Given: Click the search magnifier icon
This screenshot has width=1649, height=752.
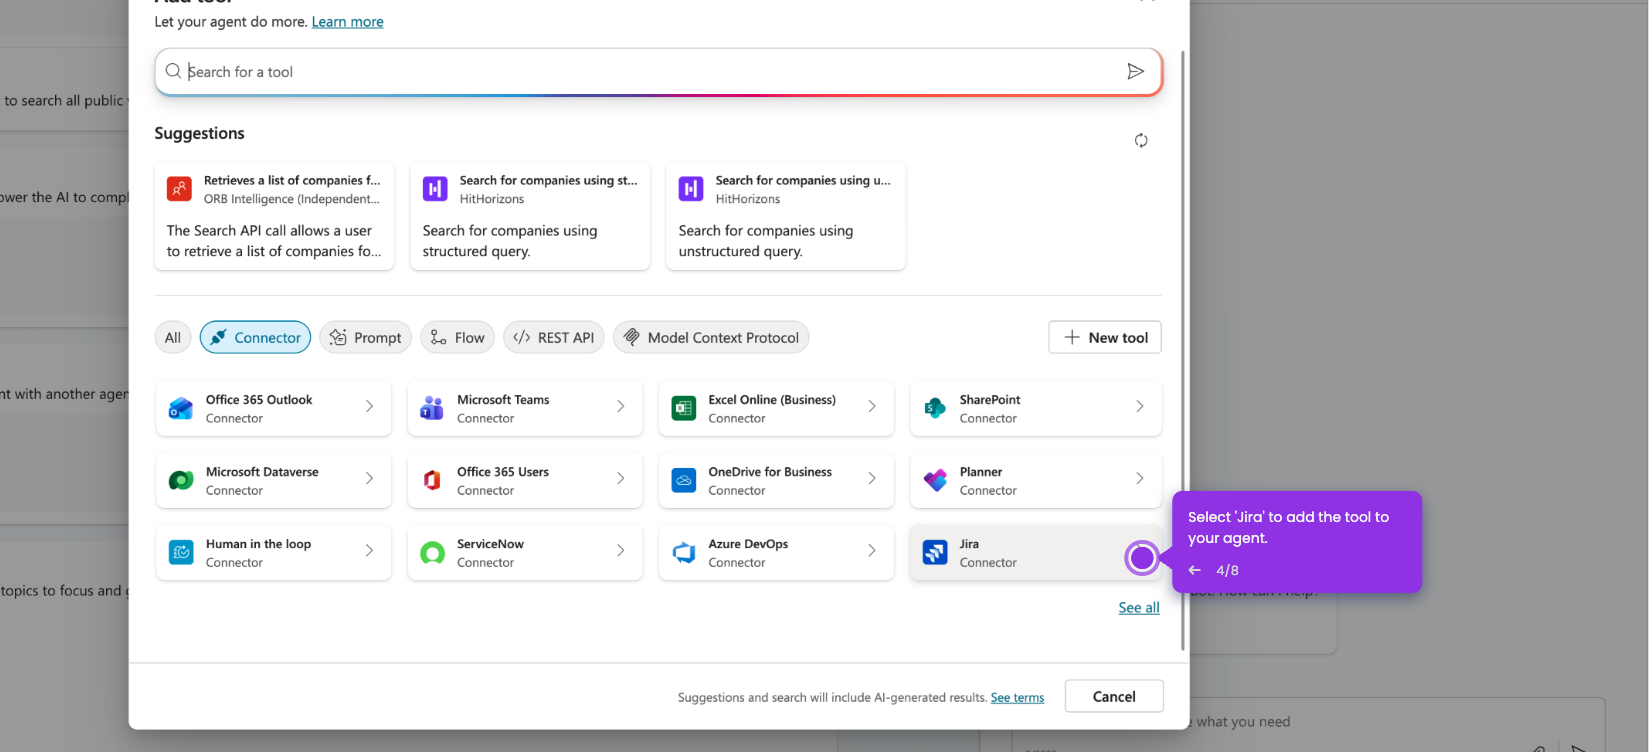Looking at the screenshot, I should point(173,71).
